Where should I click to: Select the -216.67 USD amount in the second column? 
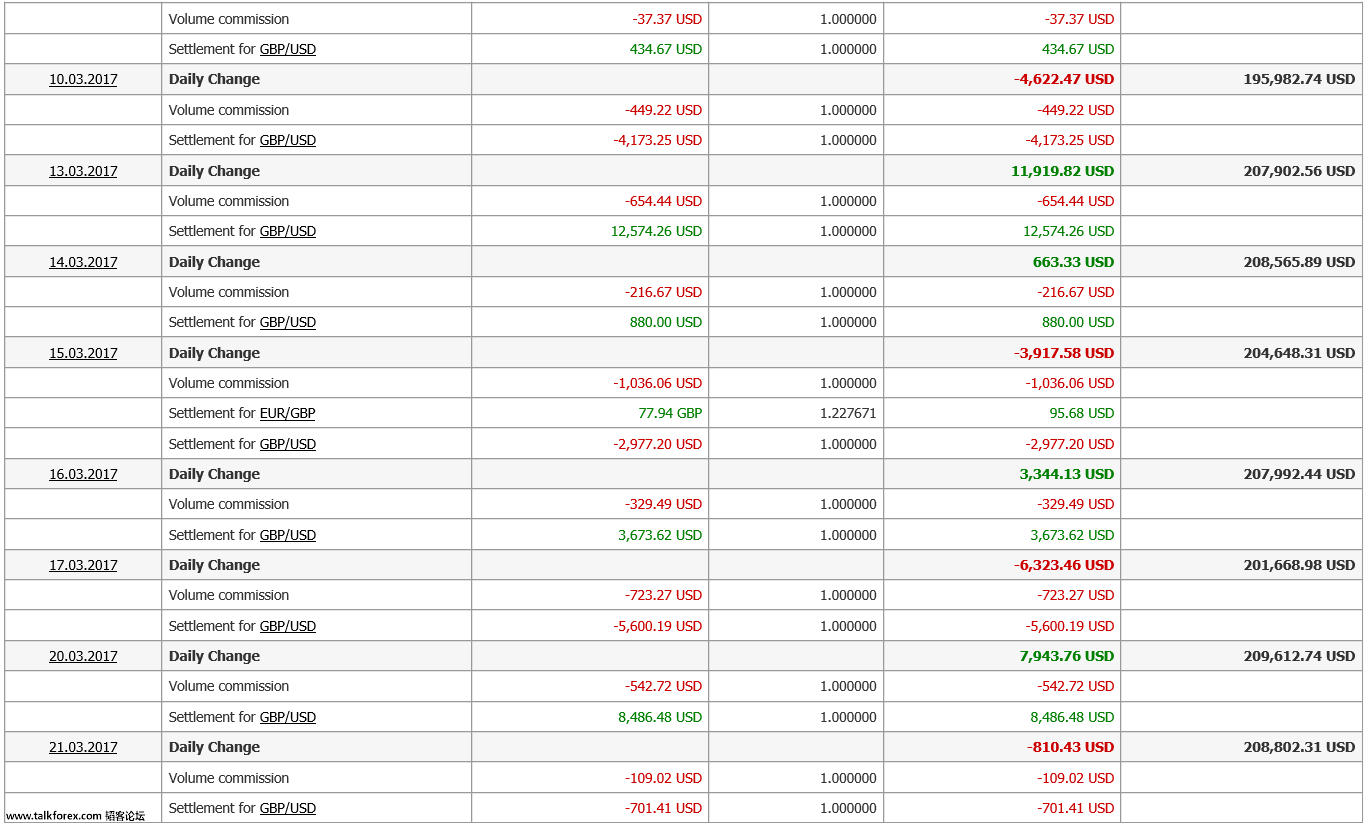pyautogui.click(x=663, y=292)
